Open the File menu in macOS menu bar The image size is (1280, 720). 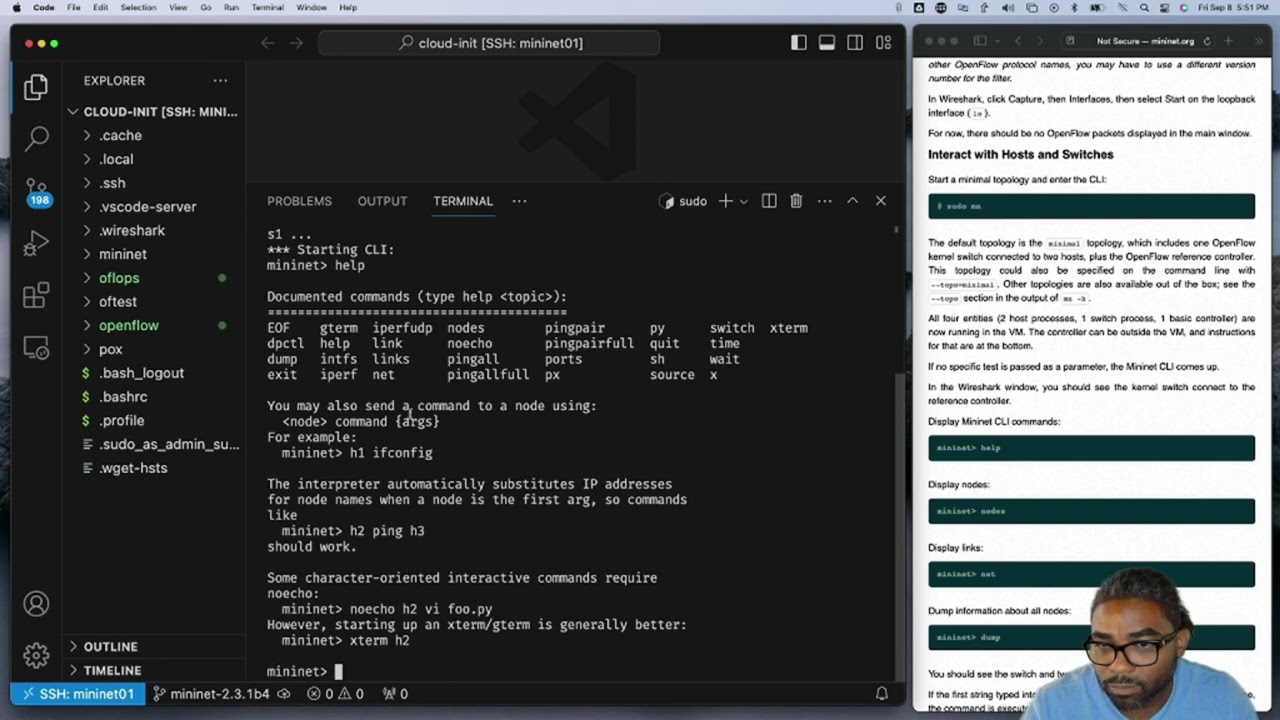(x=74, y=7)
